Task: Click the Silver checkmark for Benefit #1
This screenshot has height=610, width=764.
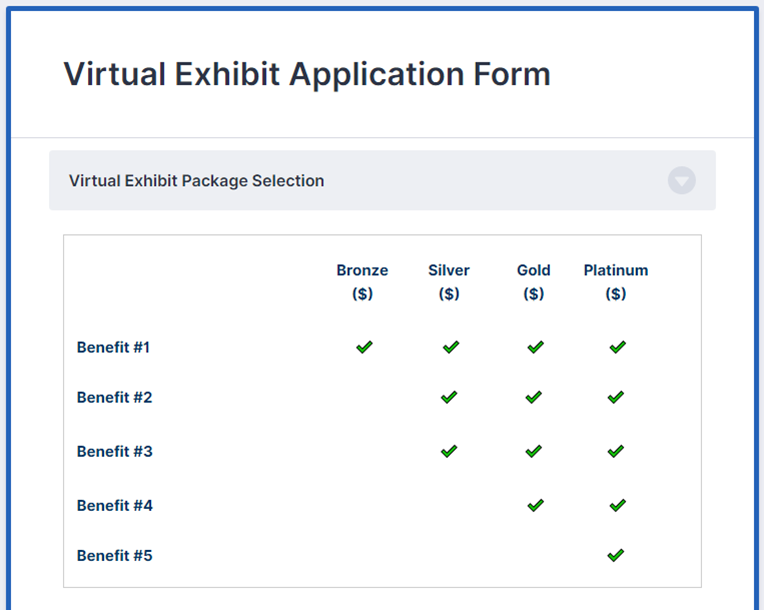Action: tap(450, 347)
